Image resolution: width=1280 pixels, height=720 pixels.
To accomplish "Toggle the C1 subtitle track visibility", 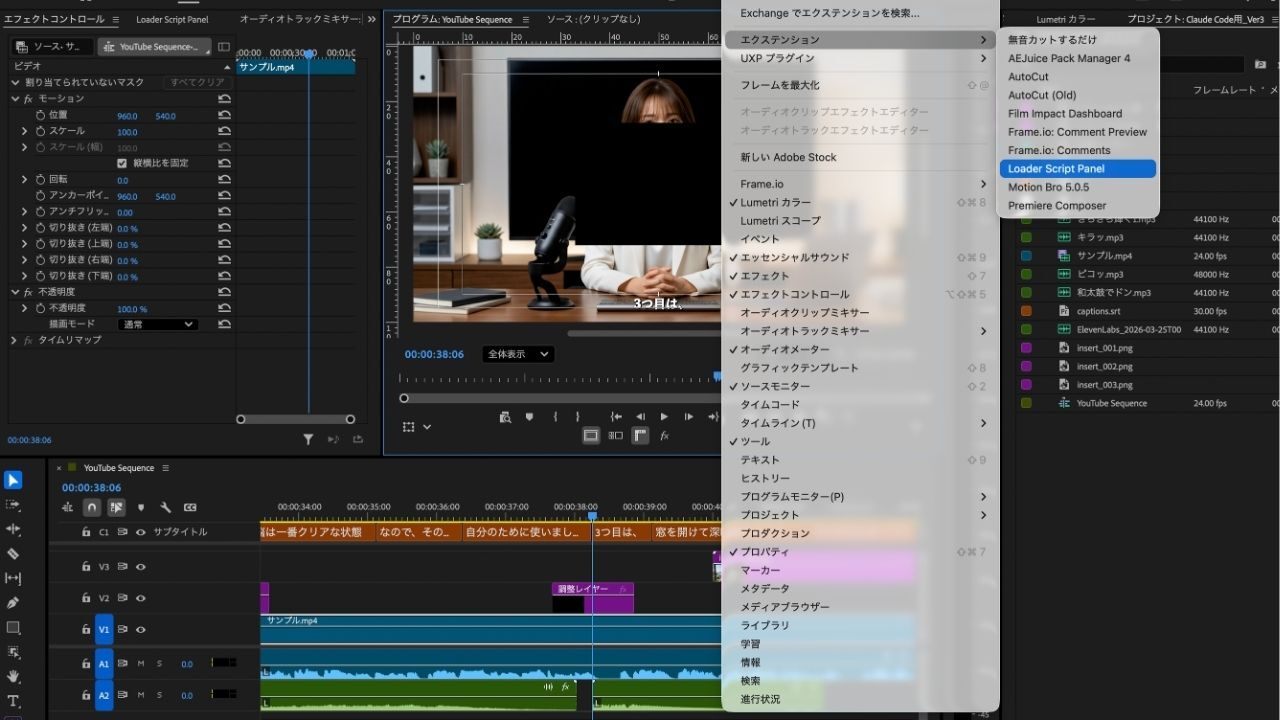I will [x=141, y=532].
